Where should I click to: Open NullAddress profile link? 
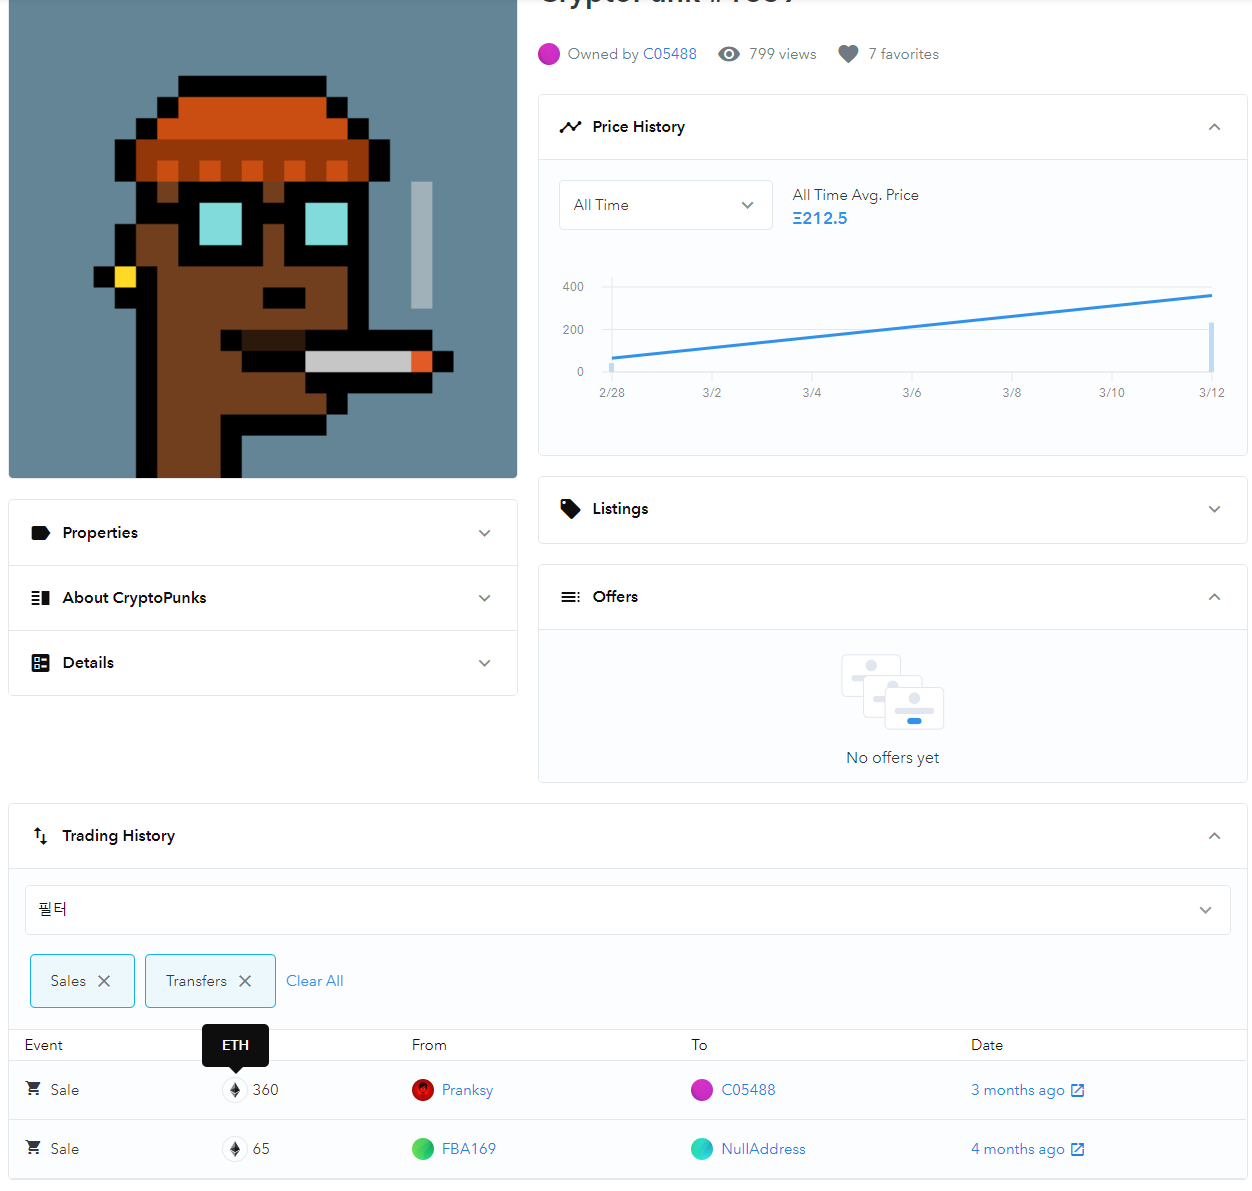[763, 1149]
